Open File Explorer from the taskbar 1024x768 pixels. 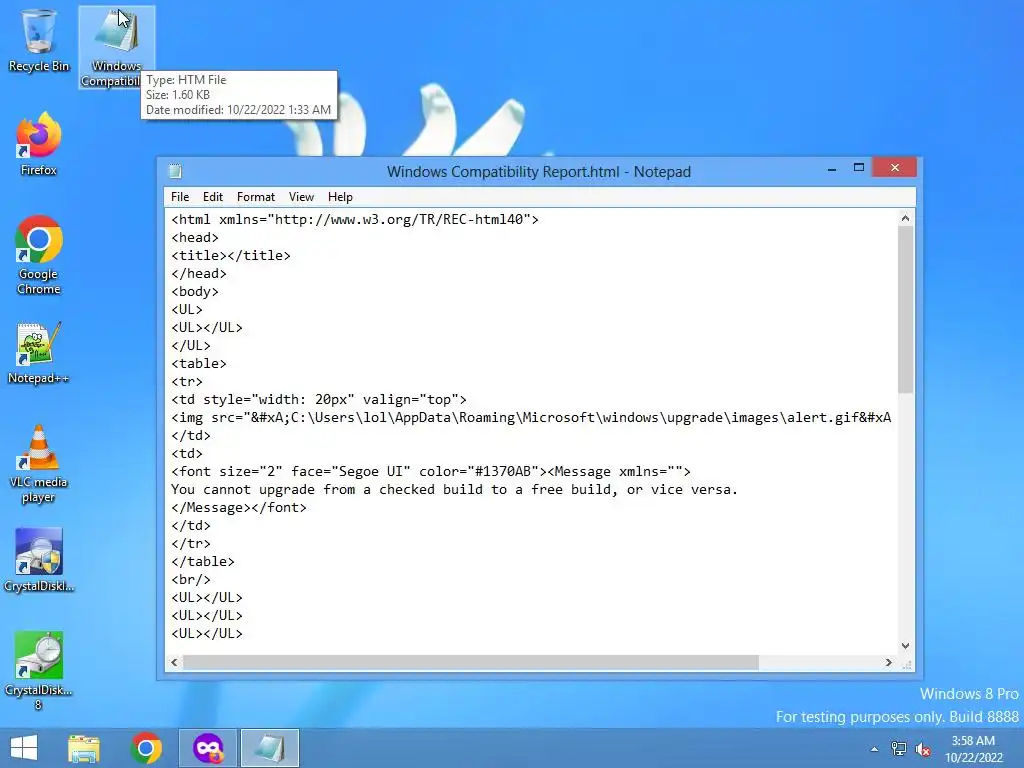pos(84,748)
